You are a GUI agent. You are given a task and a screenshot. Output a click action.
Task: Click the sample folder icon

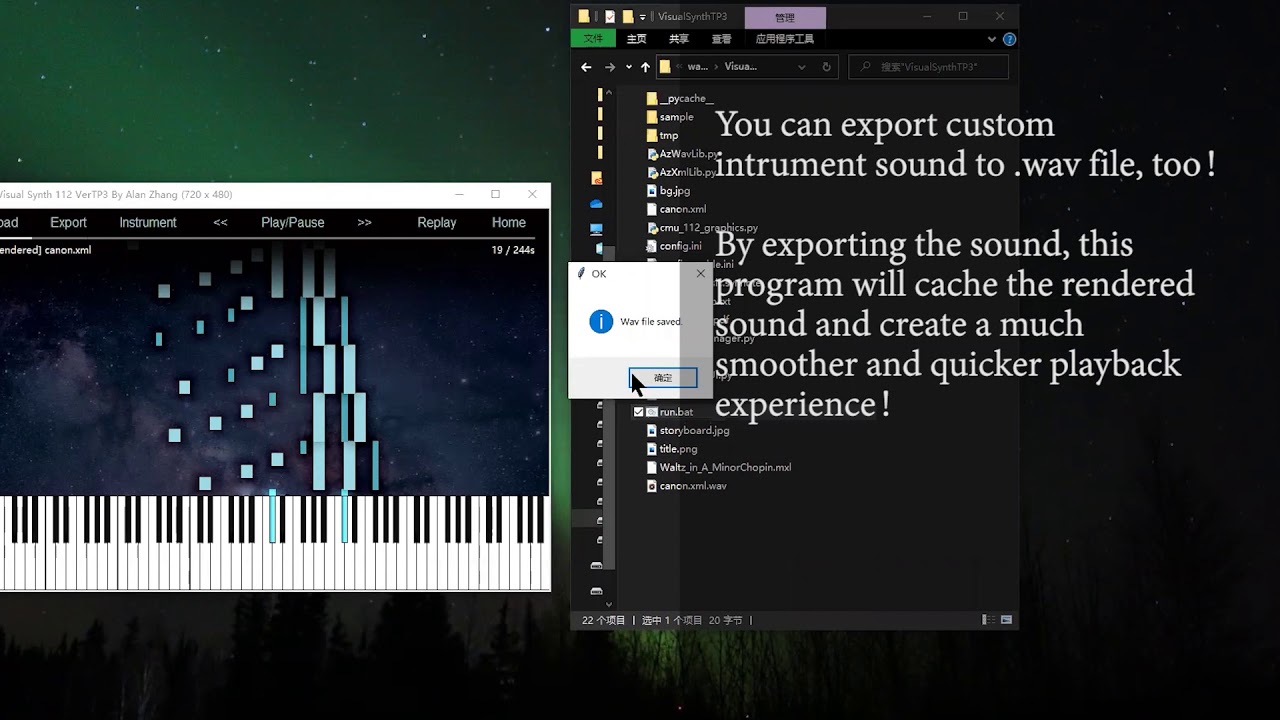pos(652,117)
